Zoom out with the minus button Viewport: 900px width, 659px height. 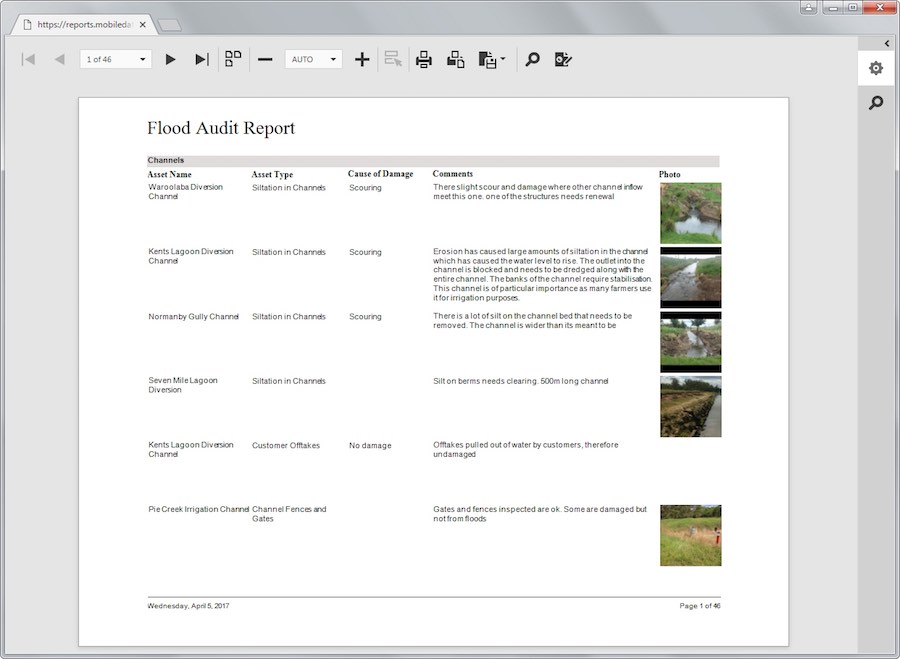click(x=265, y=59)
